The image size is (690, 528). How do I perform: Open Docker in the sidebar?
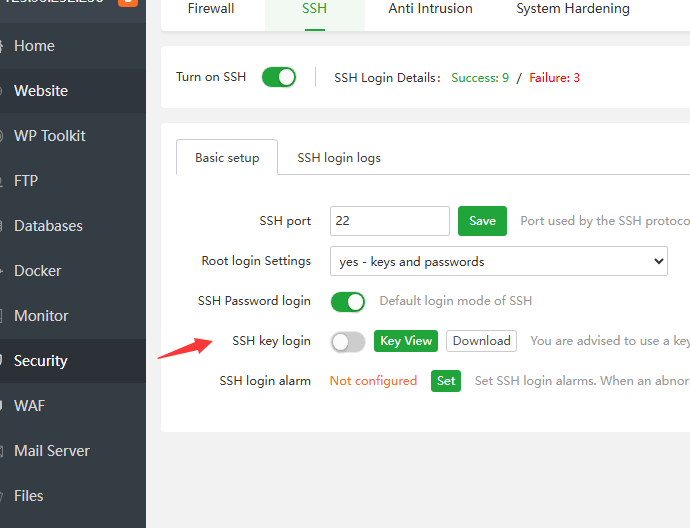pos(38,271)
